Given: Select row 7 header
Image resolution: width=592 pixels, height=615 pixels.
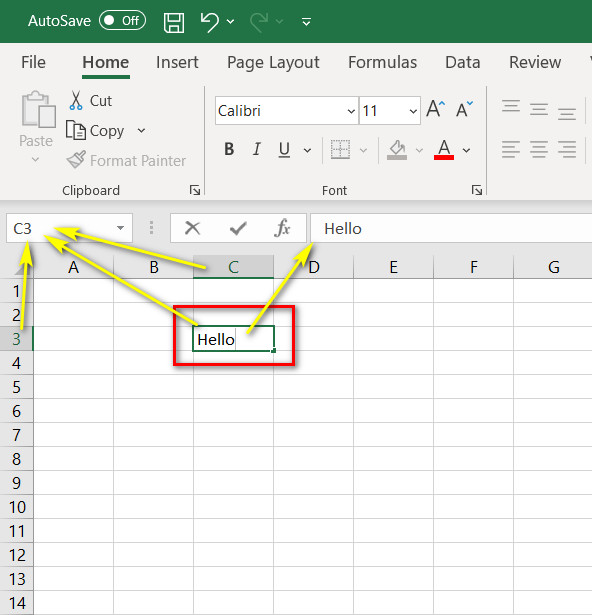Looking at the screenshot, I should click(x=16, y=435).
